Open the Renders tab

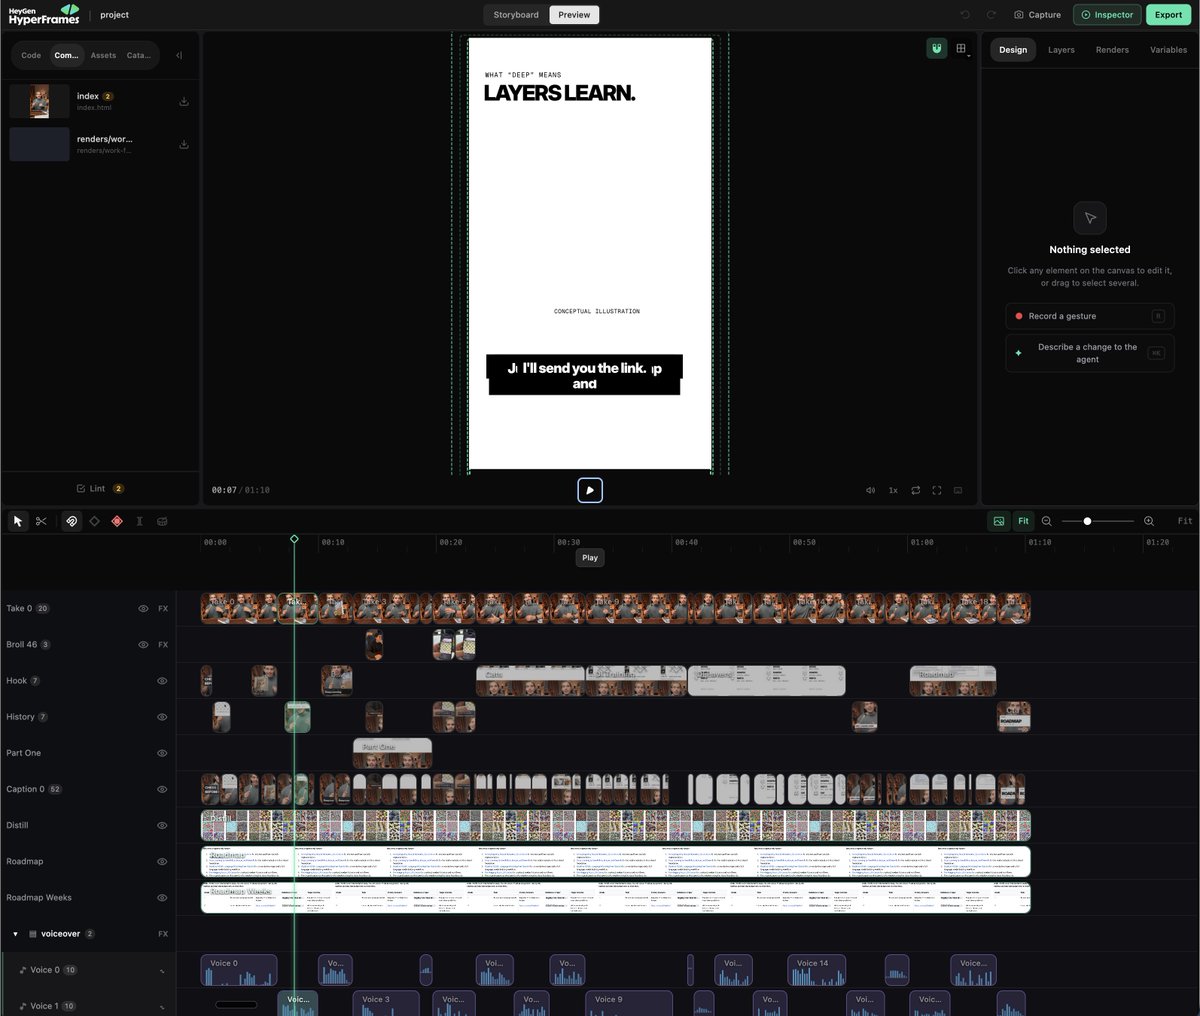1112,50
